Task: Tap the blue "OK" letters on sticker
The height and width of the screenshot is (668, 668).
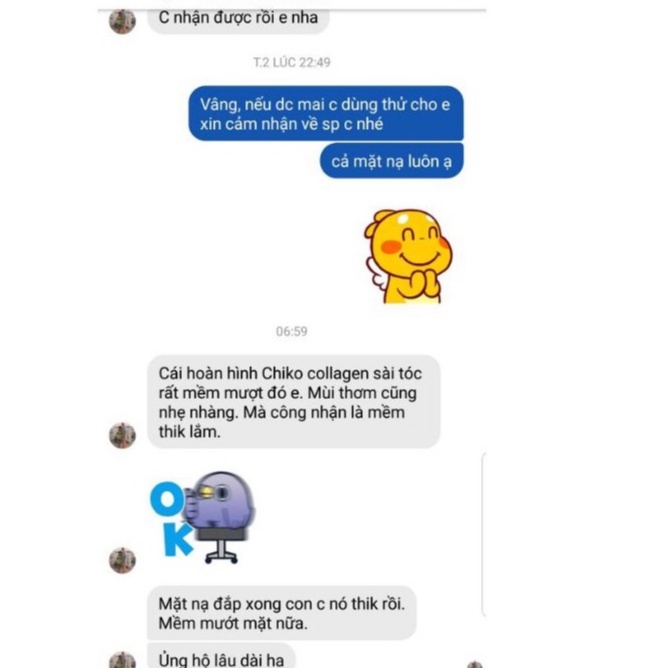Action: coord(170,519)
